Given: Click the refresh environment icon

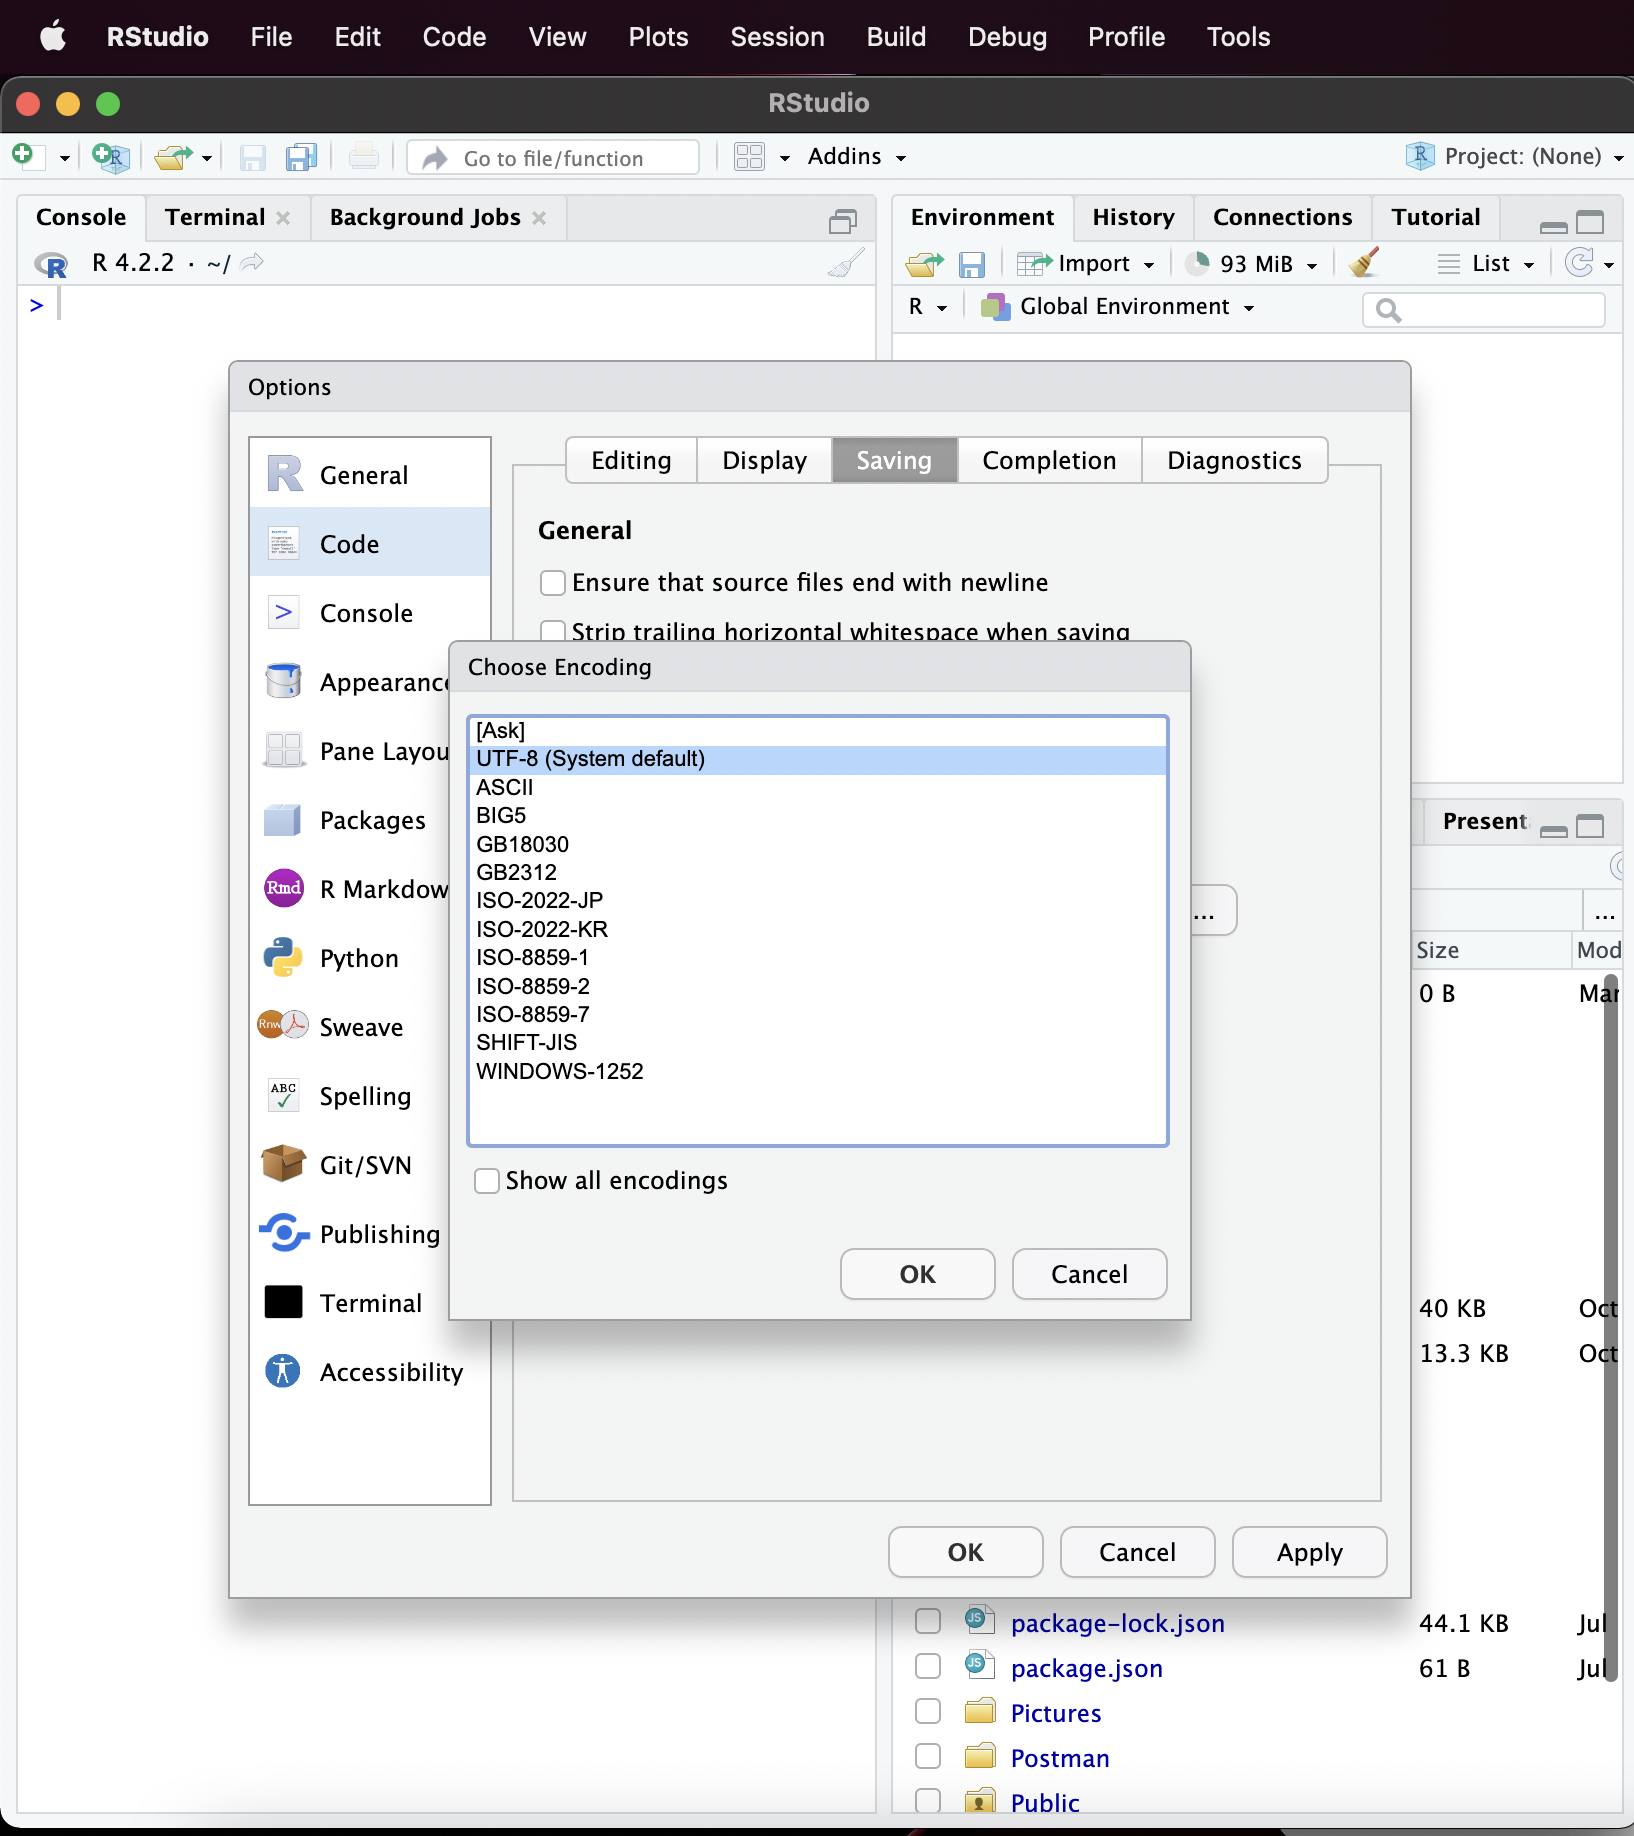Looking at the screenshot, I should point(1579,263).
